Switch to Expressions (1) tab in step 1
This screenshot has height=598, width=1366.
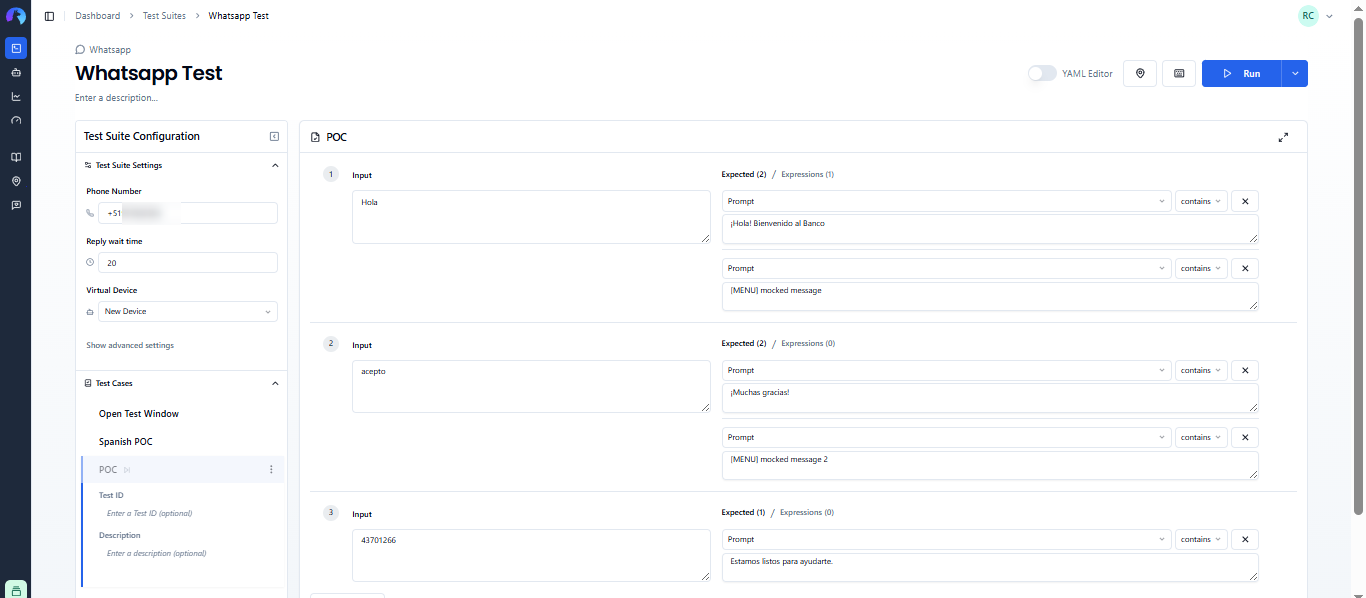pyautogui.click(x=807, y=175)
